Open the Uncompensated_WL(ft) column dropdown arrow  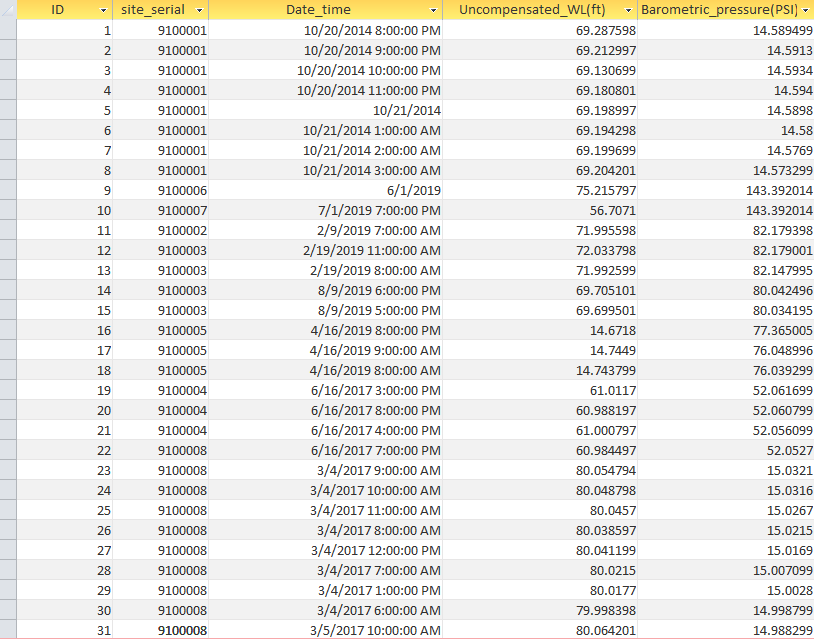tap(628, 10)
